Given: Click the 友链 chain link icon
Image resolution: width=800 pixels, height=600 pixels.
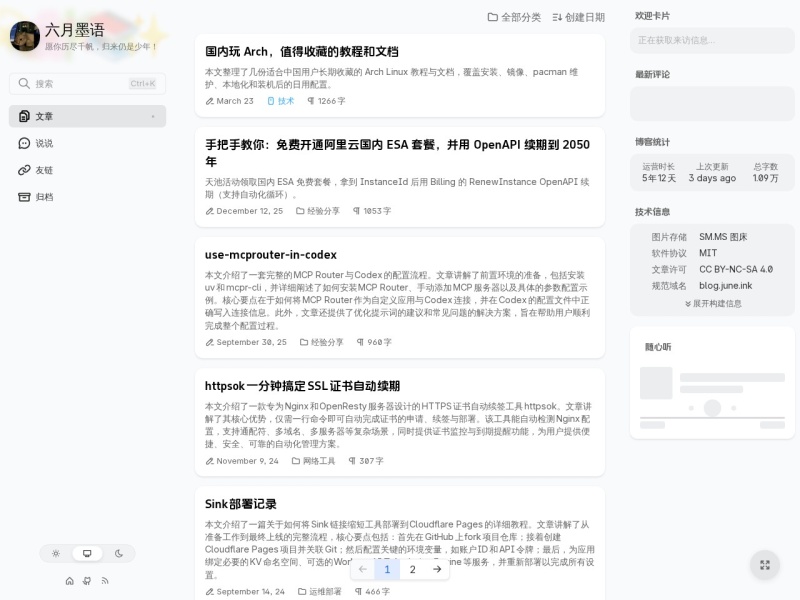Looking at the screenshot, I should 24,170.
